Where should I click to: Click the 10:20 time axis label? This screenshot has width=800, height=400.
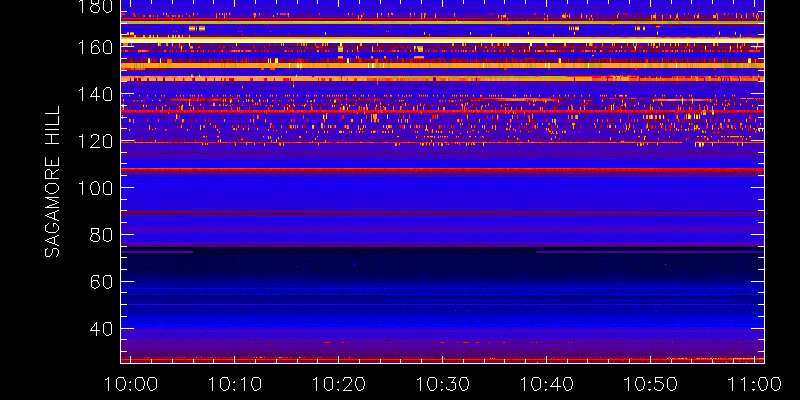point(338,384)
